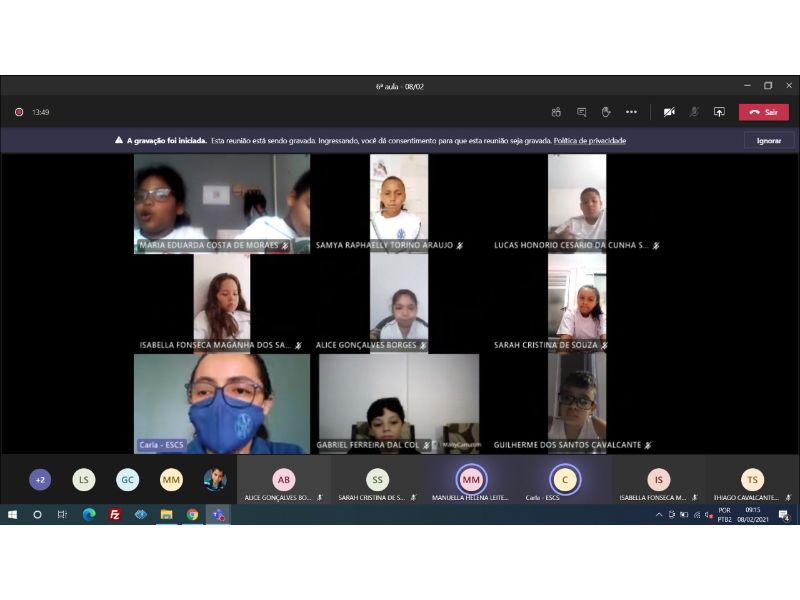Select Maria Eduarda Costa de Moraes video
The image size is (800, 600).
tap(222, 202)
